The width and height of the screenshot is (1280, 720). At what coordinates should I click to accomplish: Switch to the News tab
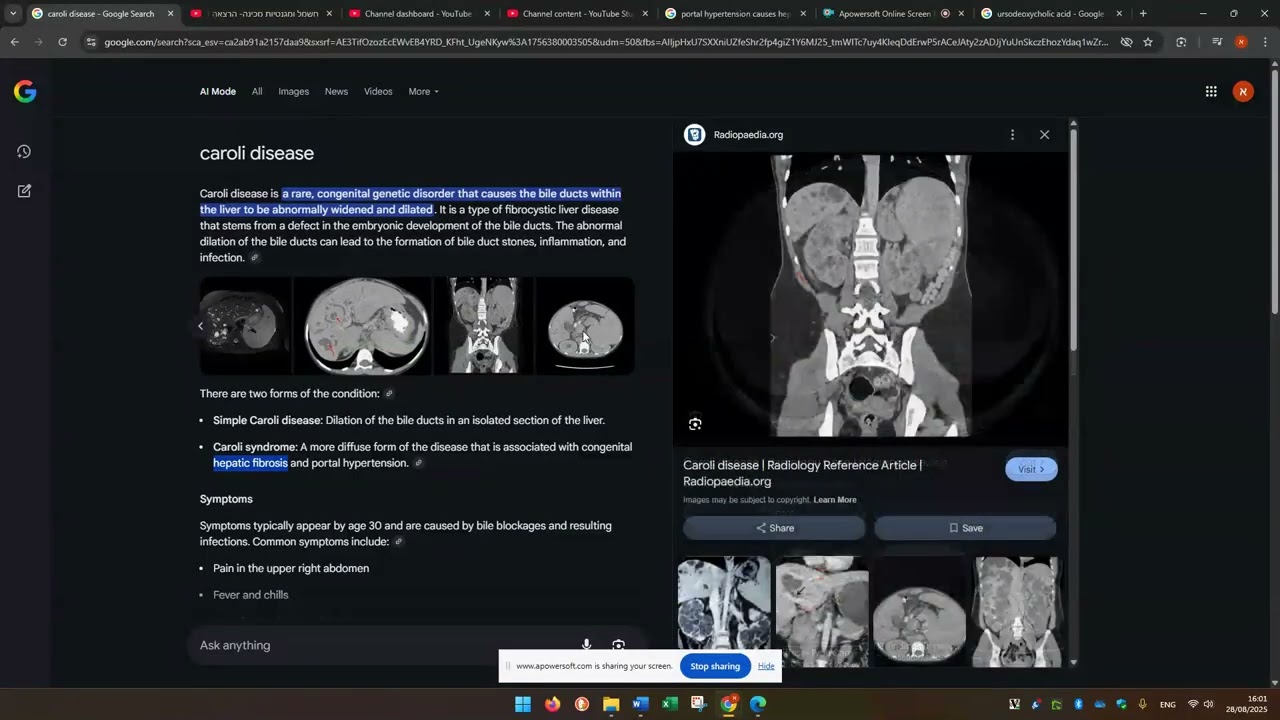pyautogui.click(x=336, y=91)
